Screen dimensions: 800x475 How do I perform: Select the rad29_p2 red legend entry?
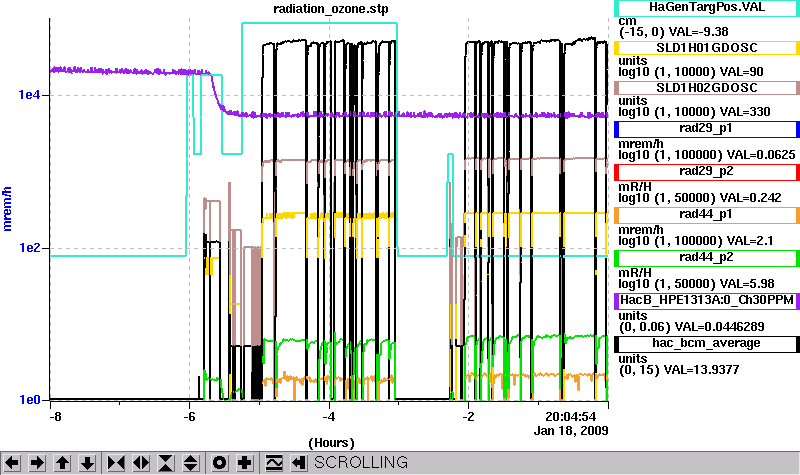(x=707, y=172)
